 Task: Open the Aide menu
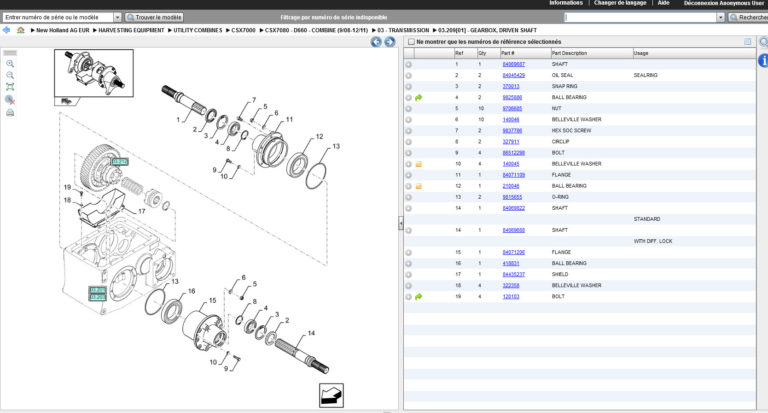click(x=663, y=3)
